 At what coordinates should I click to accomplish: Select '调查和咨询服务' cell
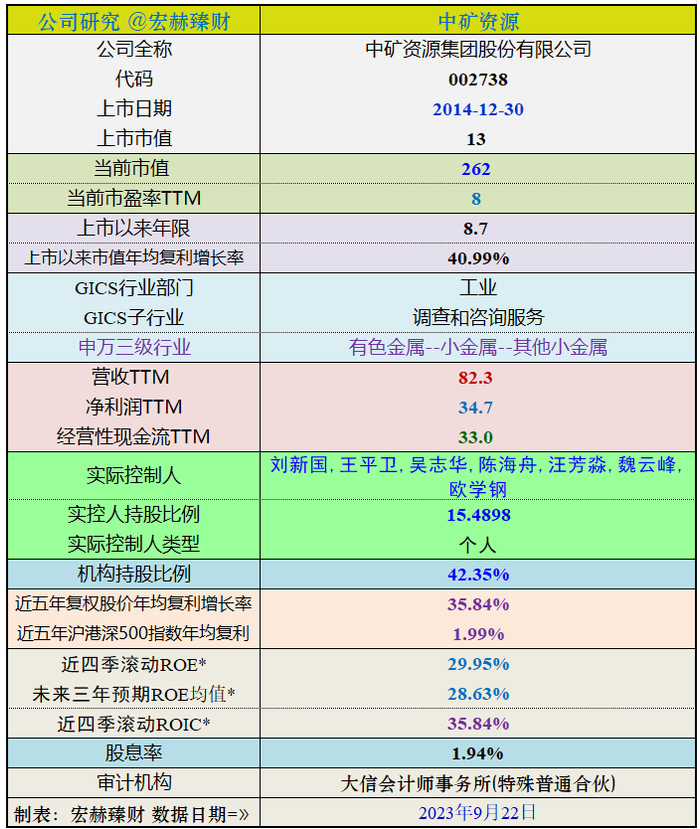[478, 318]
